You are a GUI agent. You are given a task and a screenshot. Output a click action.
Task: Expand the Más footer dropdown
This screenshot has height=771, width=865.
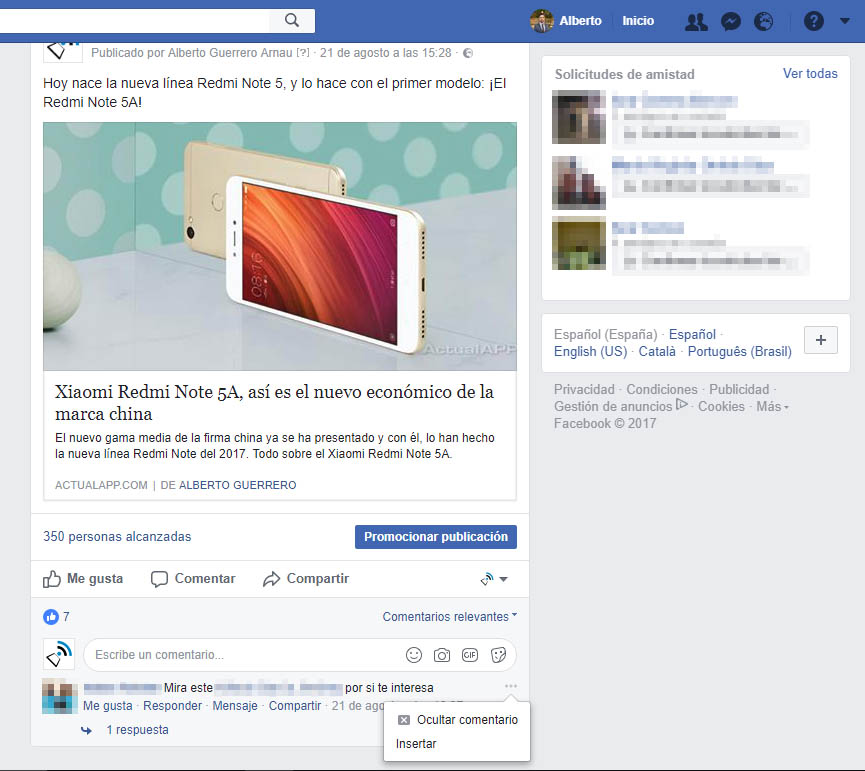point(772,406)
